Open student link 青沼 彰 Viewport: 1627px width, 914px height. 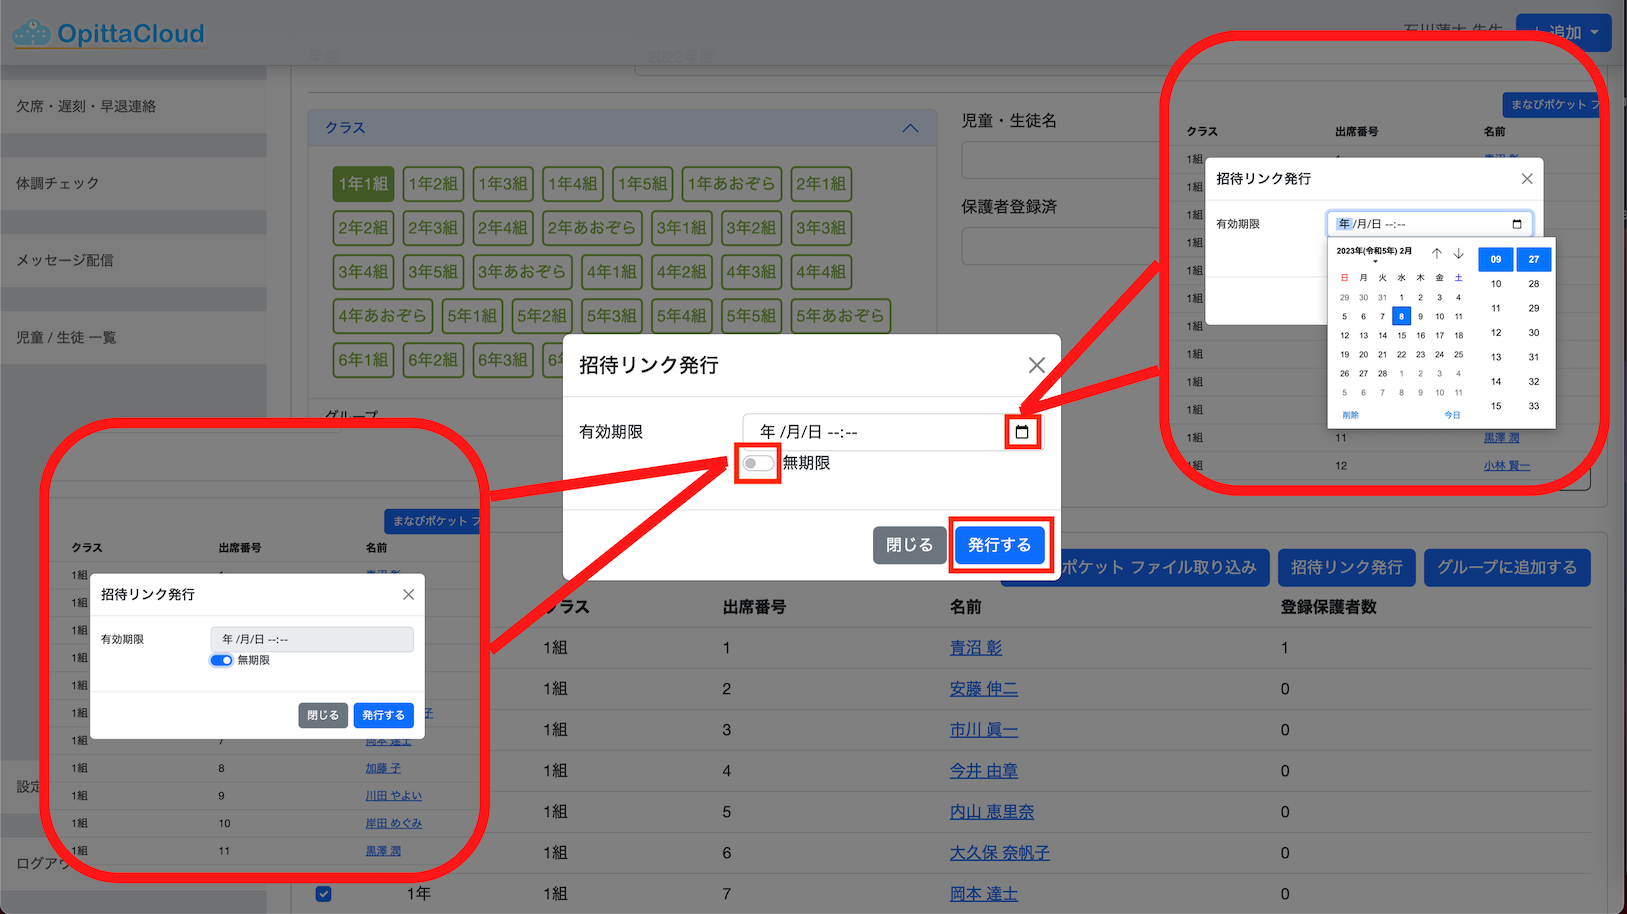point(976,648)
